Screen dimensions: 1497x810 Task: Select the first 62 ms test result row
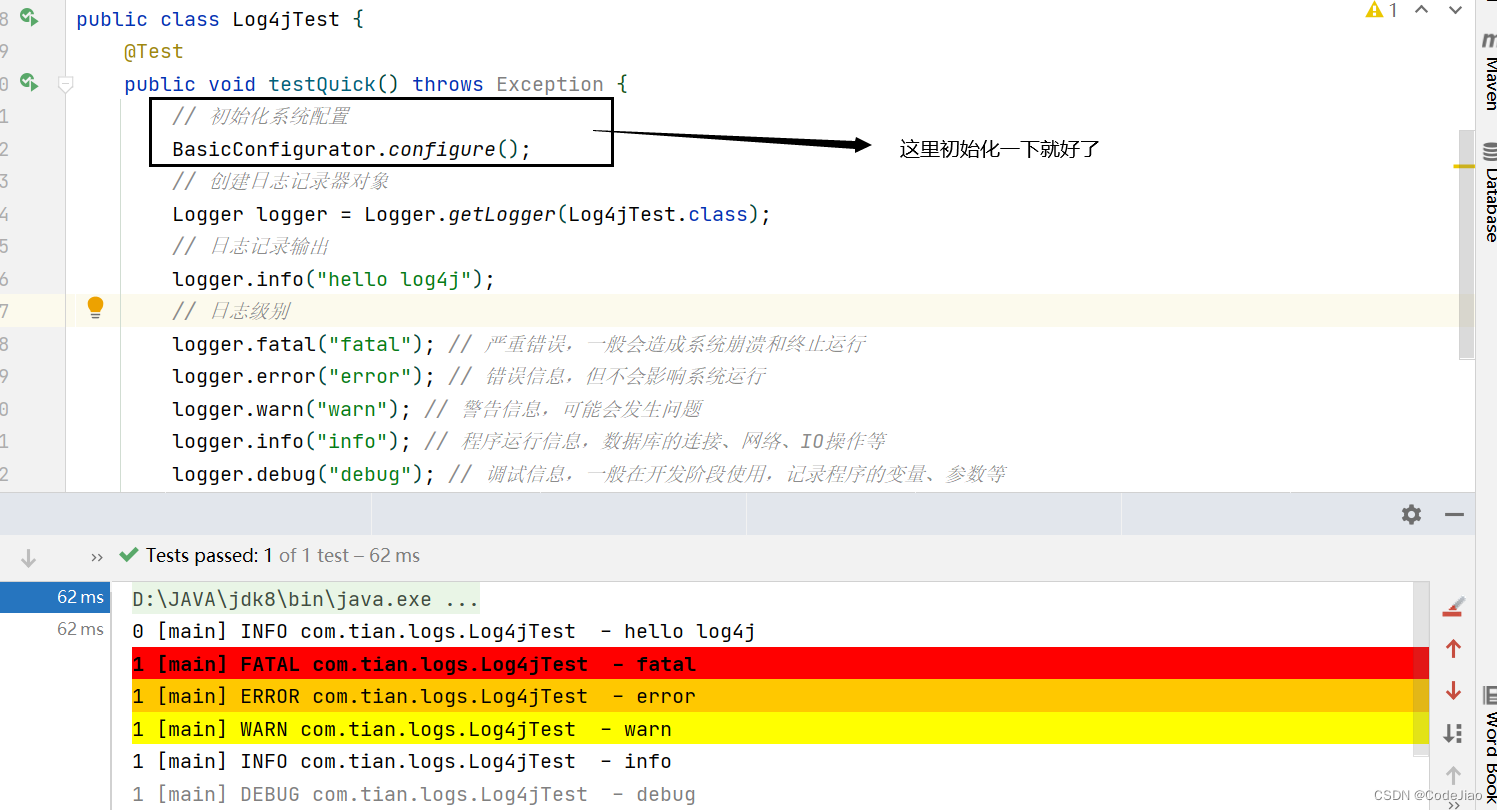(x=55, y=597)
